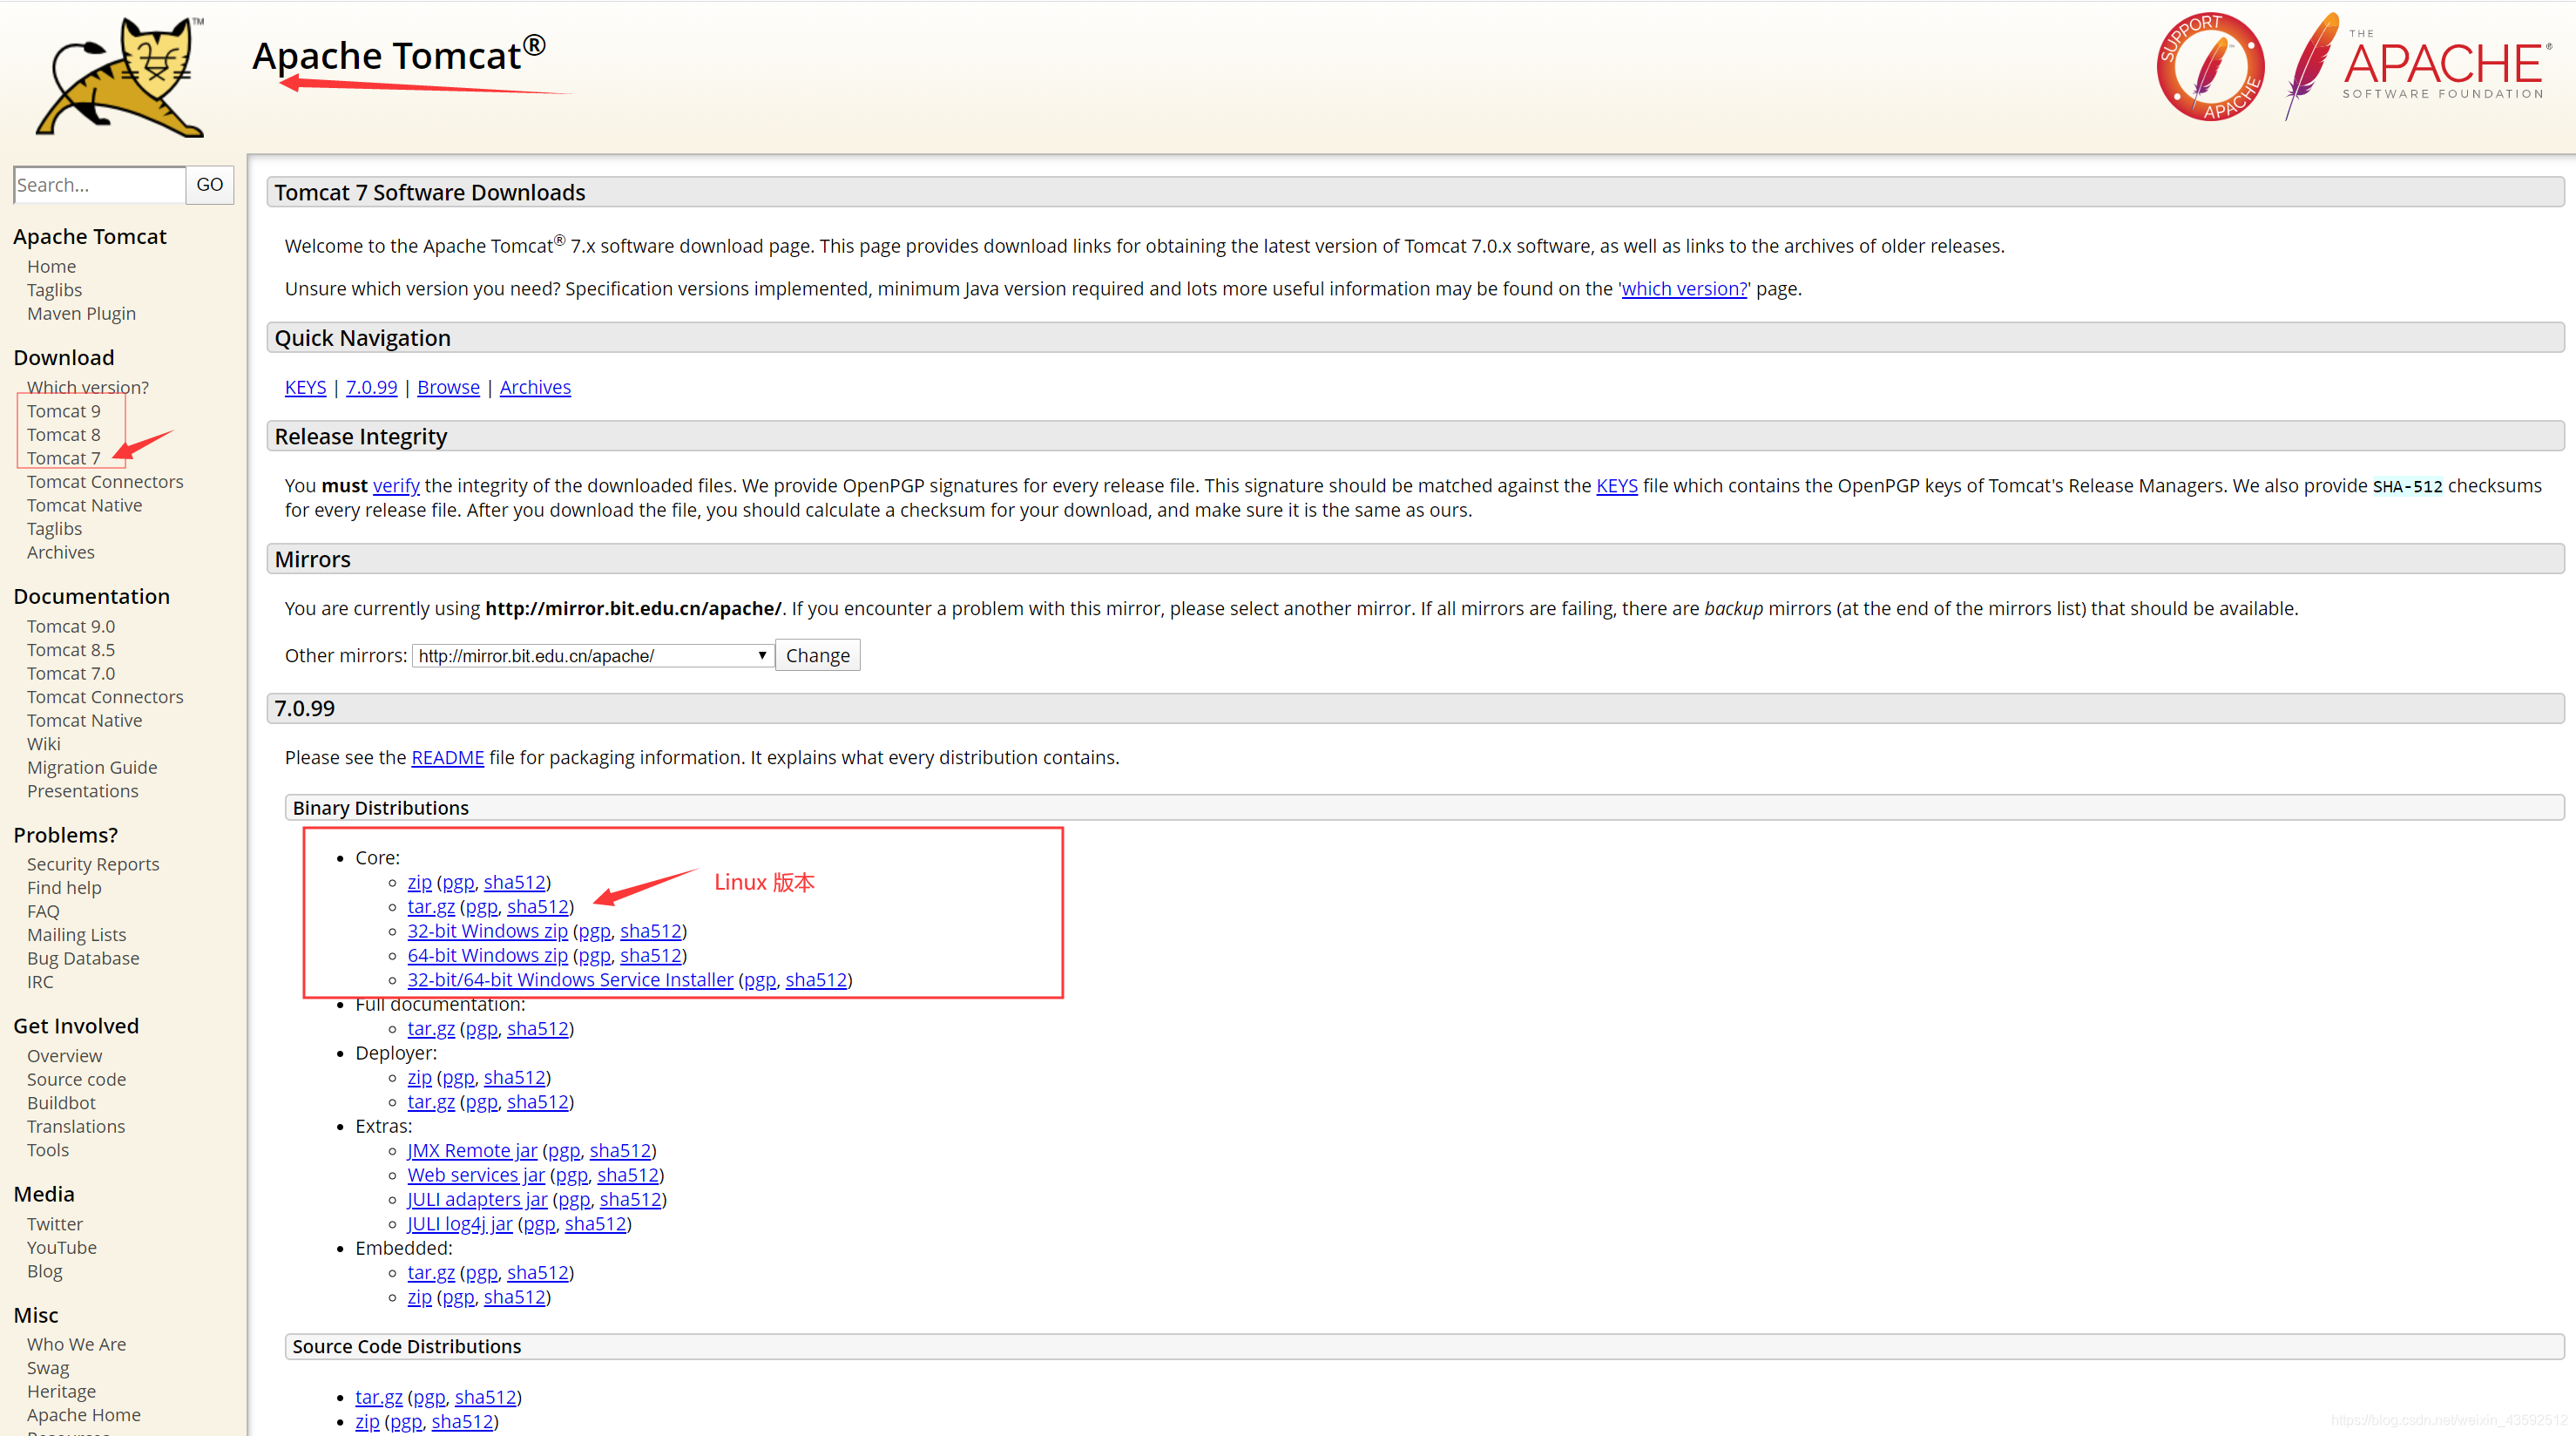Screen dimensions: 2576x1436
Task: Download Core zip distribution
Action: coord(419,882)
